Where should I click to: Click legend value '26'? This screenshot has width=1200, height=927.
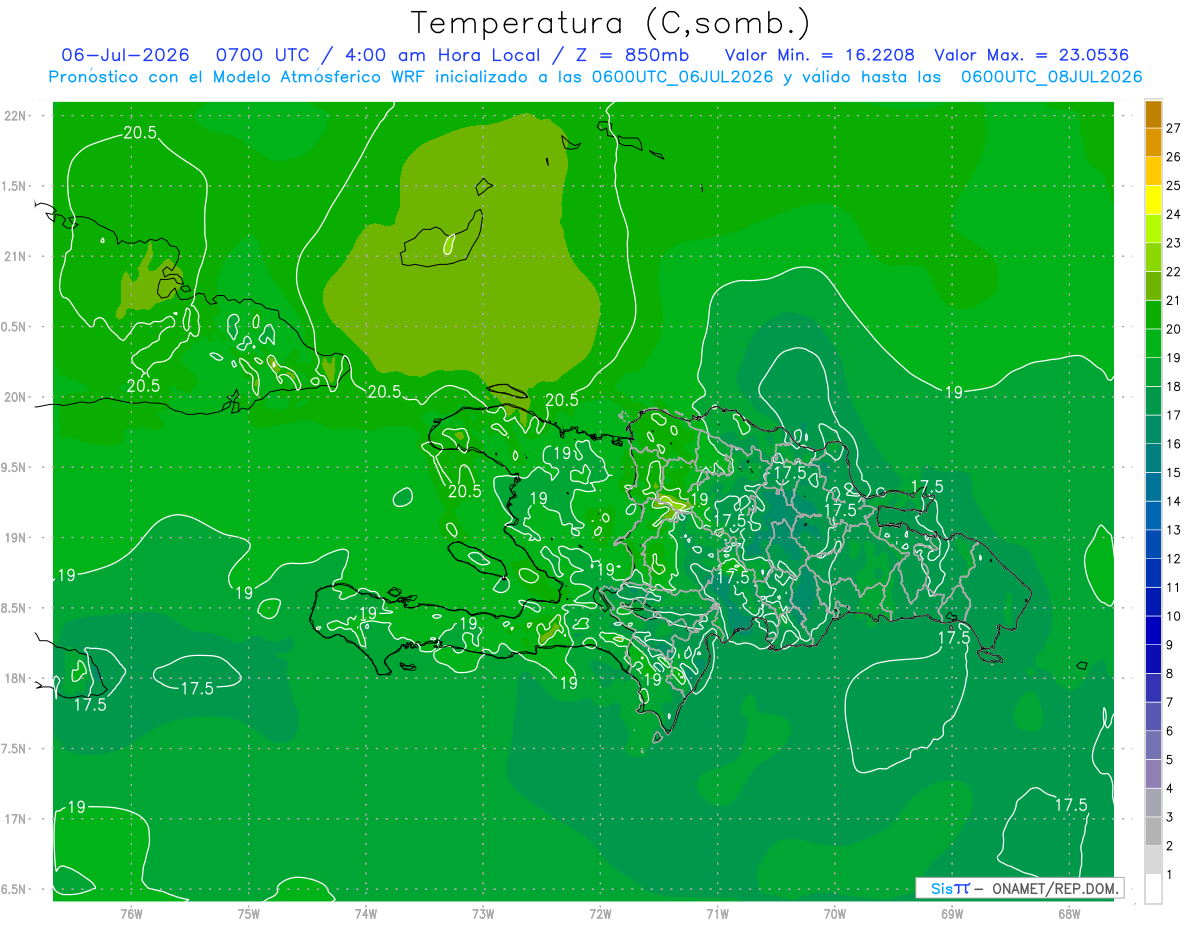1174,157
